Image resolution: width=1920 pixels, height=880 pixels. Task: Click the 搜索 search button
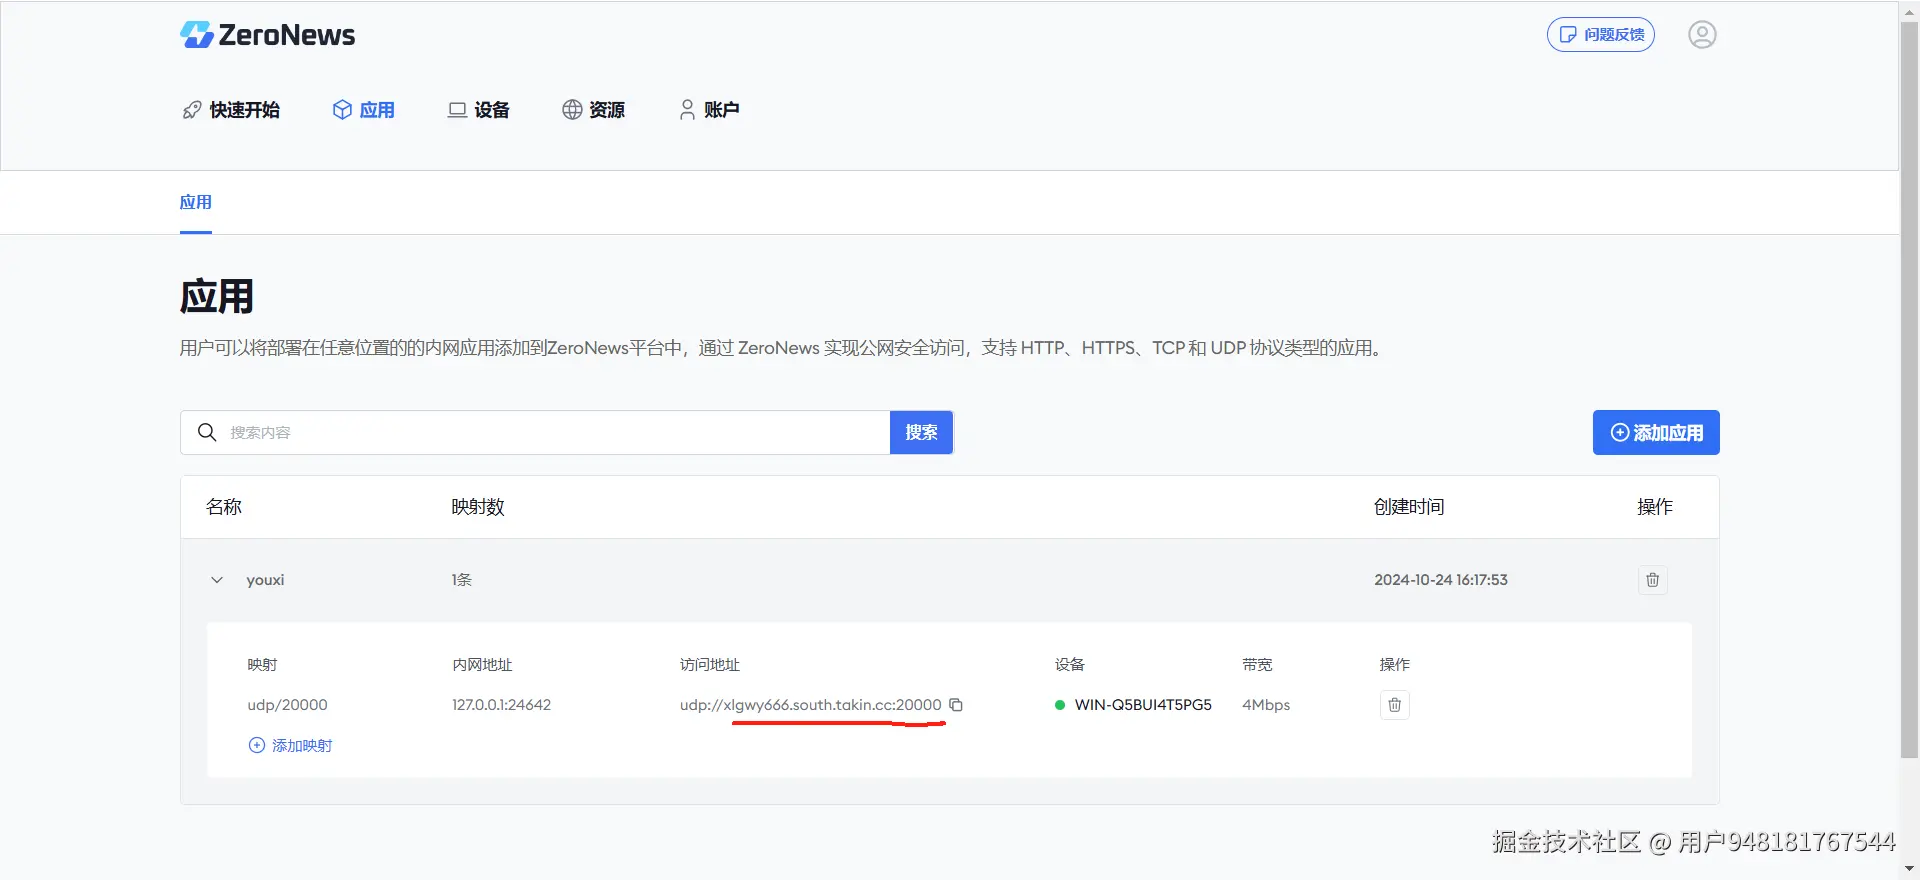pos(921,432)
